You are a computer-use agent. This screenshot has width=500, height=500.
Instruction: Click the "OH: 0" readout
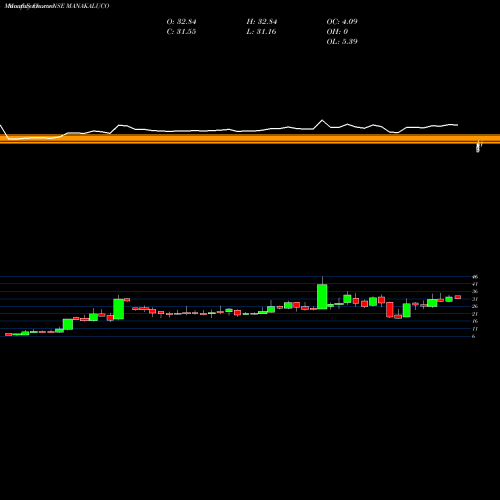pos(337,32)
